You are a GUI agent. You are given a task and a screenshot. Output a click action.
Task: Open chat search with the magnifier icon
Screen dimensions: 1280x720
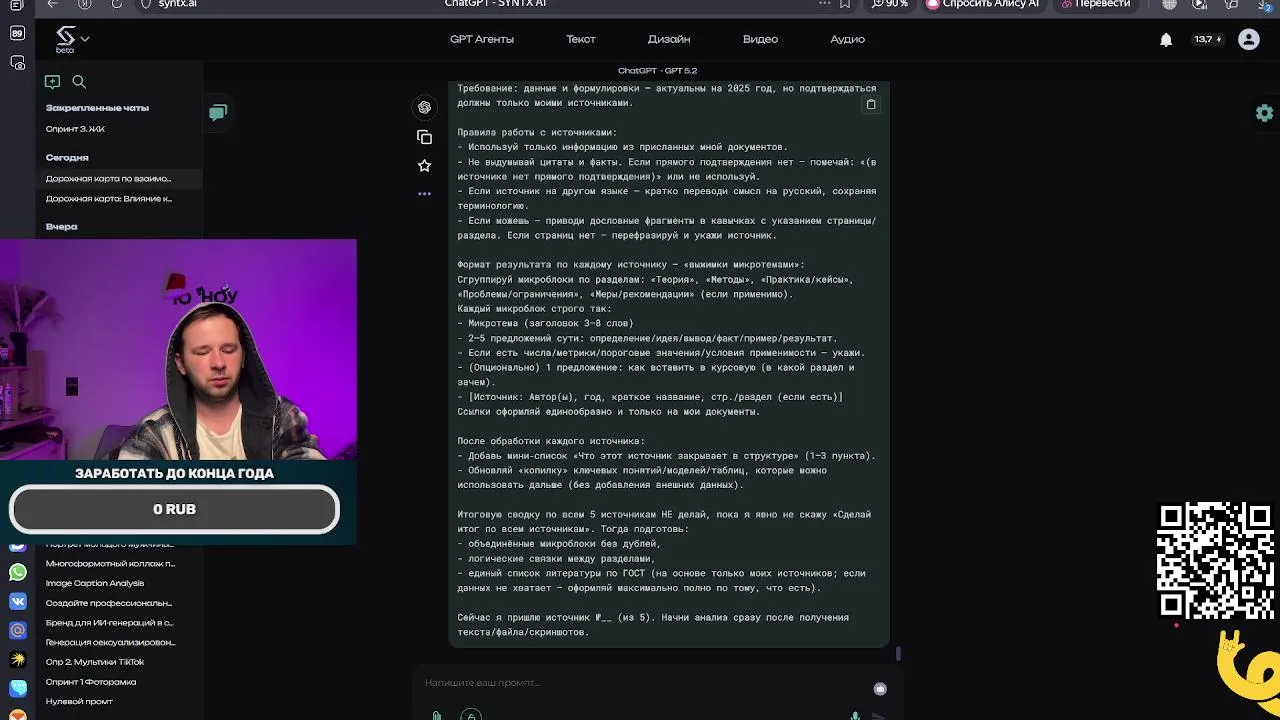(79, 82)
